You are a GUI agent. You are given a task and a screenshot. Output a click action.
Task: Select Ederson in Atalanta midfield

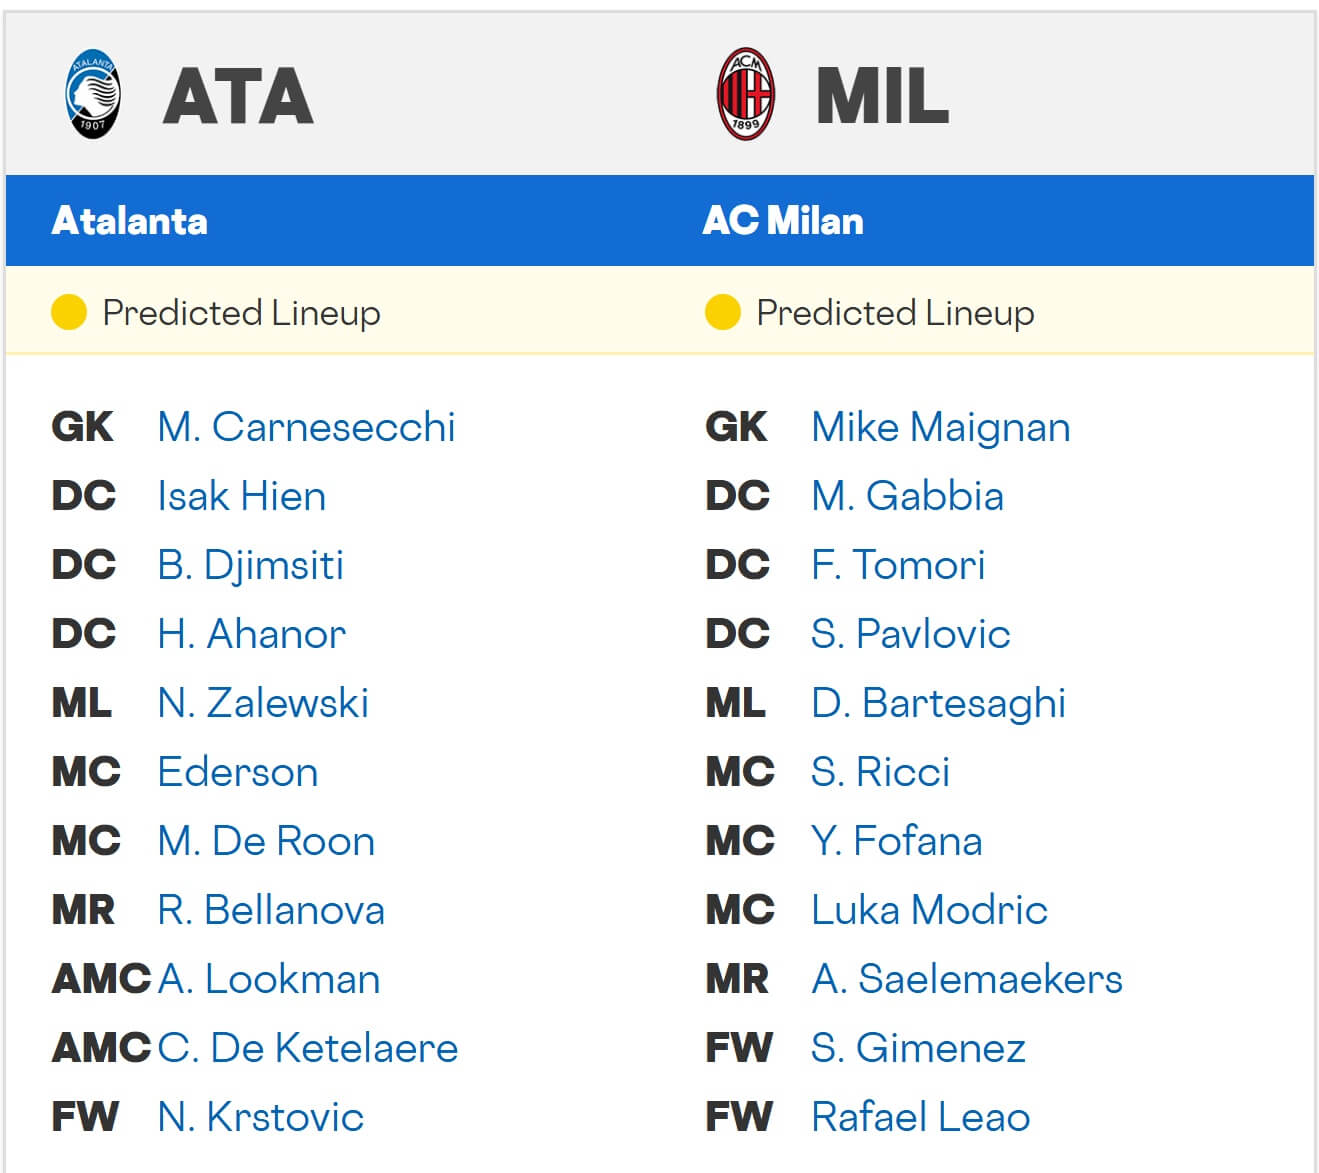click(x=238, y=772)
